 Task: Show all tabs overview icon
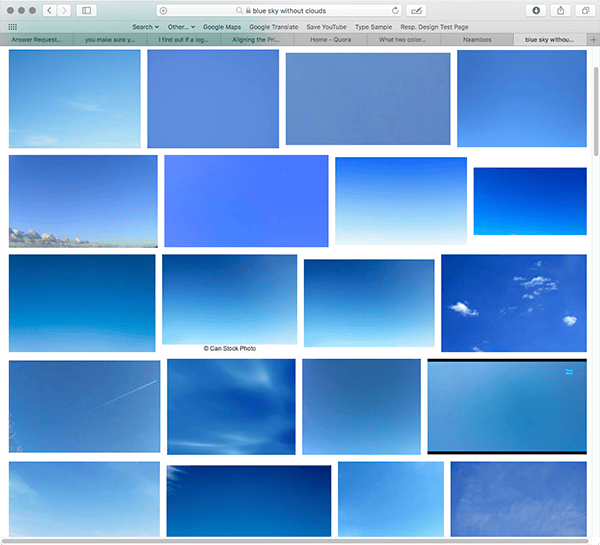coord(585,10)
